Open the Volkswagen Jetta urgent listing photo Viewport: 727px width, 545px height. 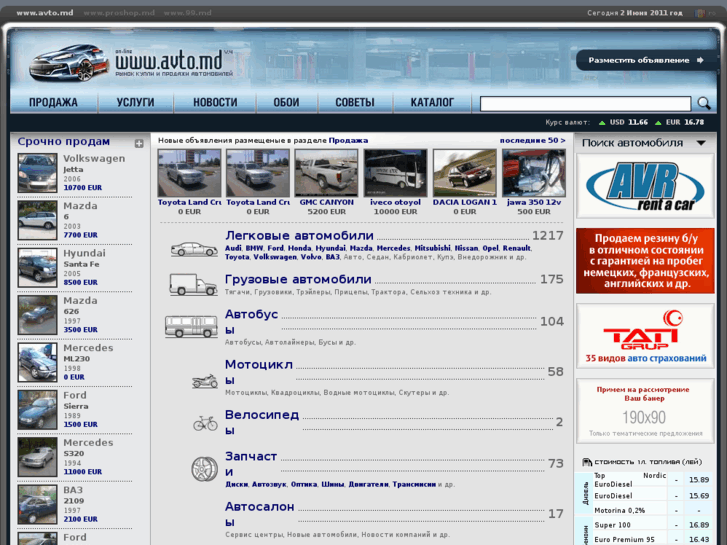pos(38,173)
